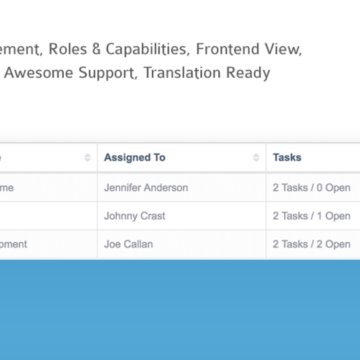The height and width of the screenshot is (360, 360).
Task: Select the Tasks column header
Action: 287,157
